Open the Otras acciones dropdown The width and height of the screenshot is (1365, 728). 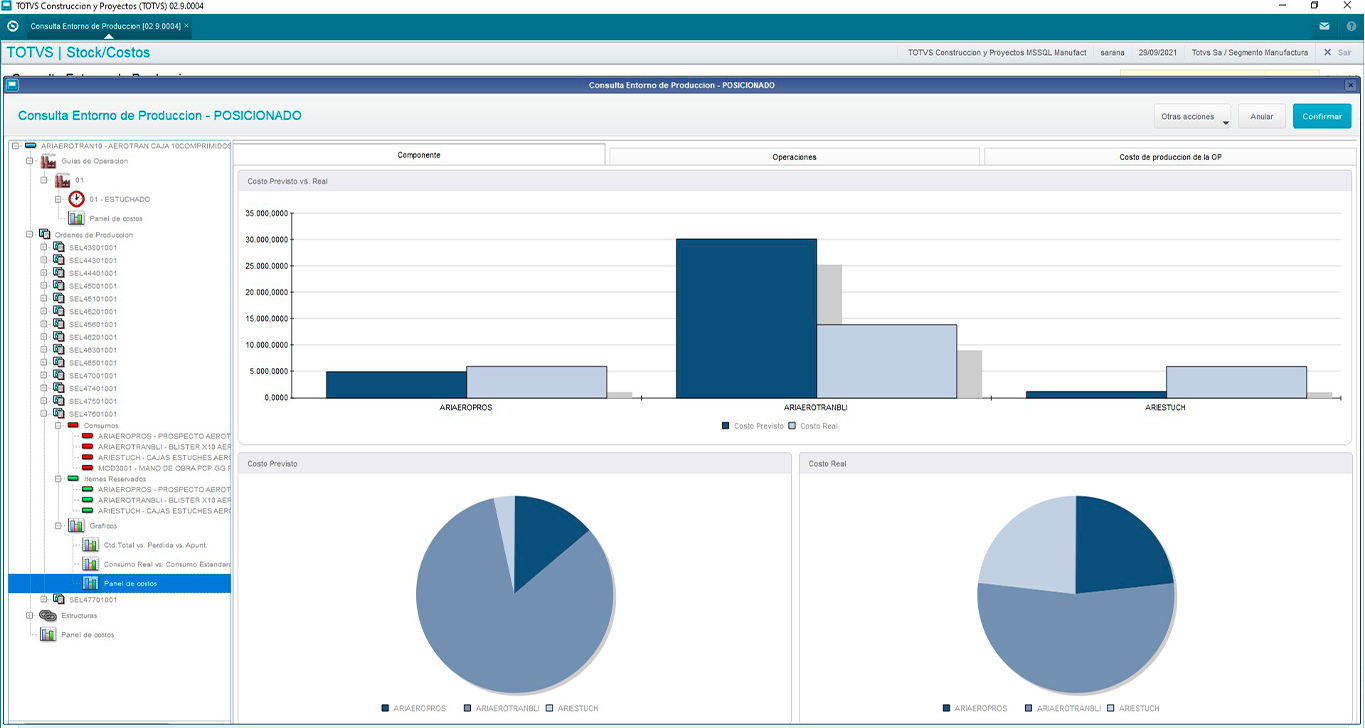(1193, 117)
